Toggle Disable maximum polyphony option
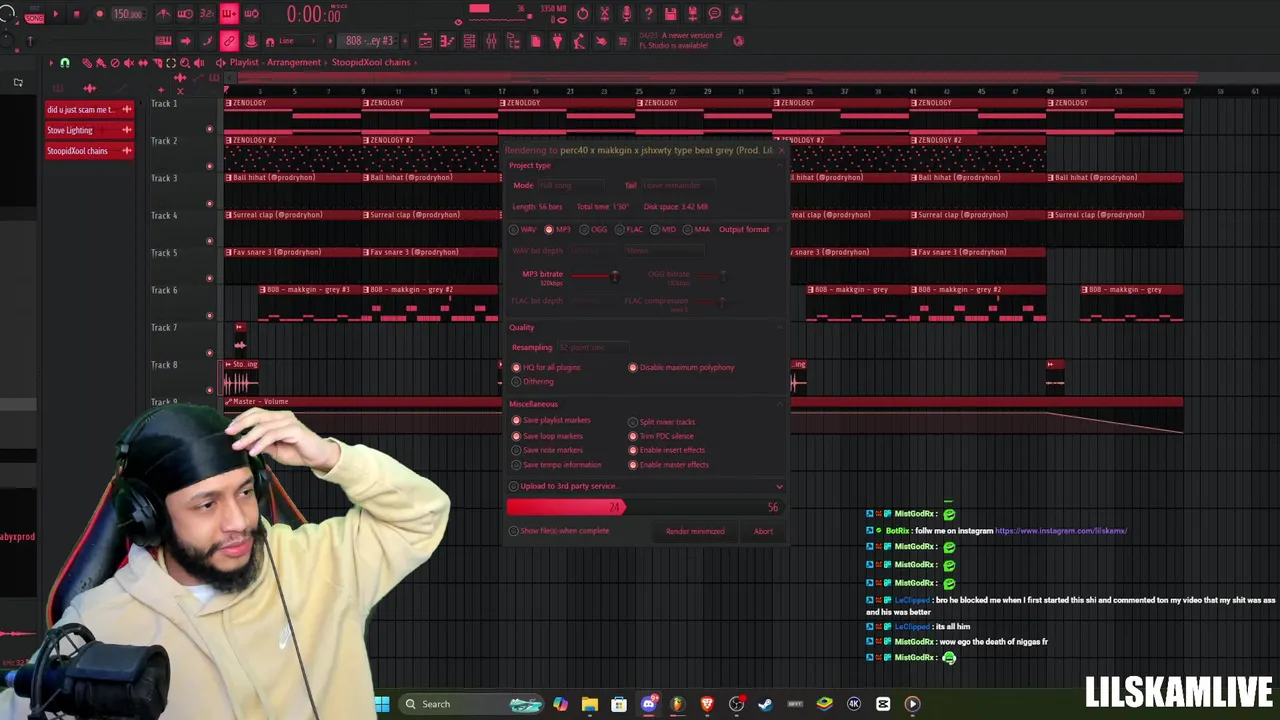Screen dimensions: 1280x720 tap(681, 367)
